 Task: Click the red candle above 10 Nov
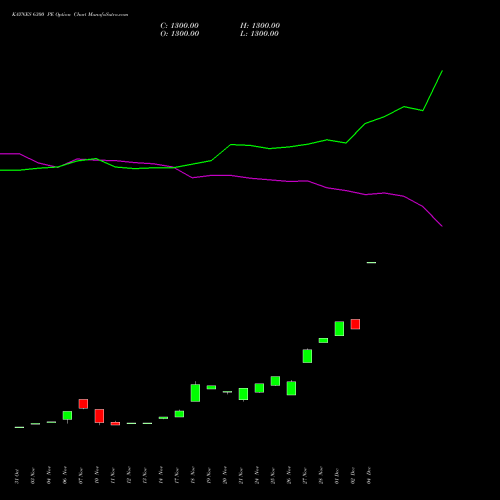tap(99, 416)
